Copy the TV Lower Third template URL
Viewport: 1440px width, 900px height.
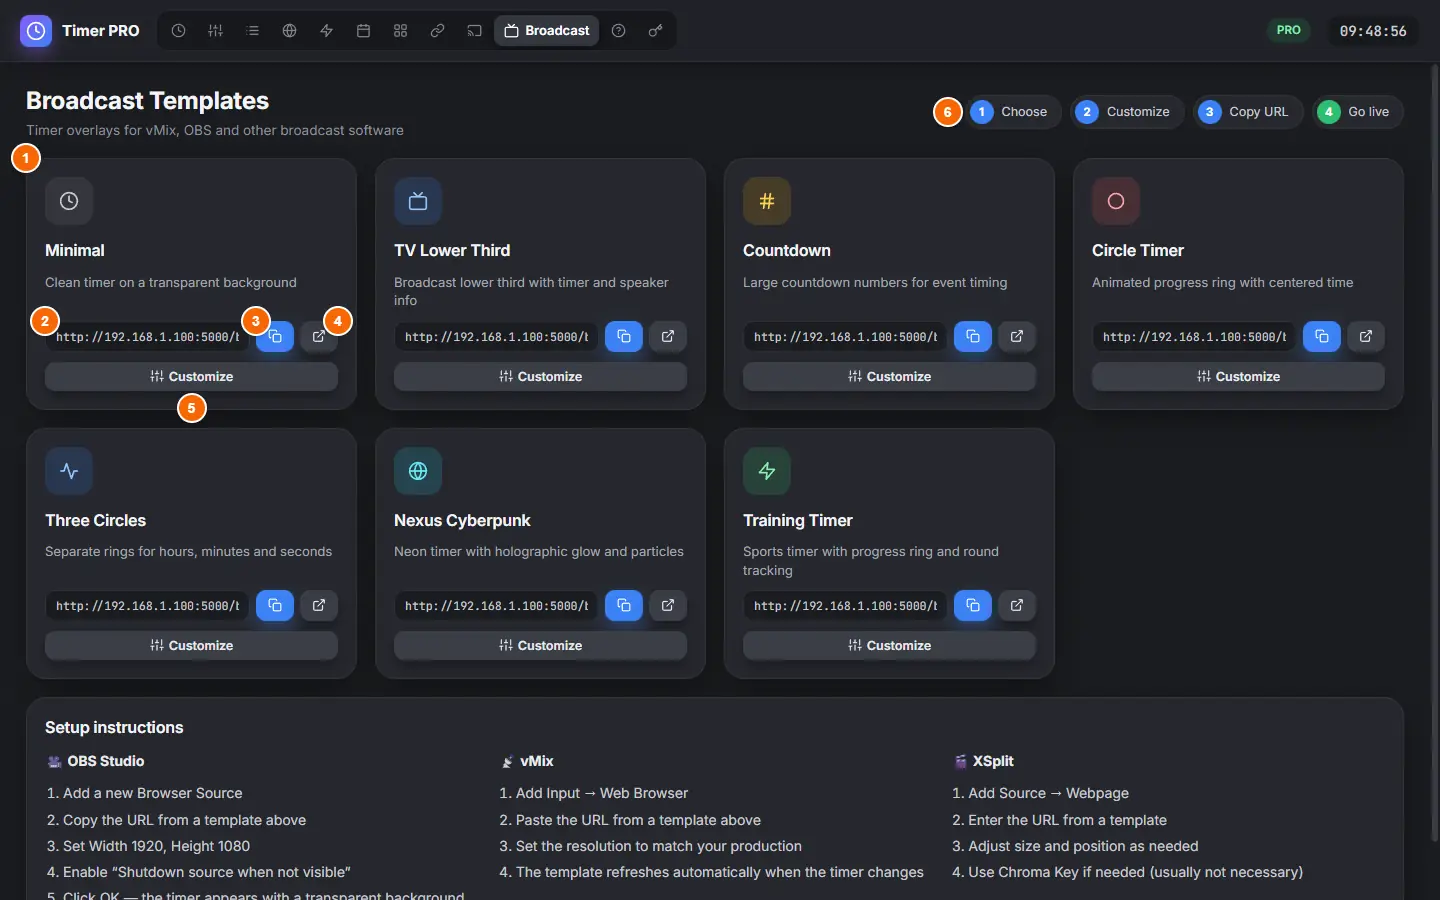pos(624,337)
